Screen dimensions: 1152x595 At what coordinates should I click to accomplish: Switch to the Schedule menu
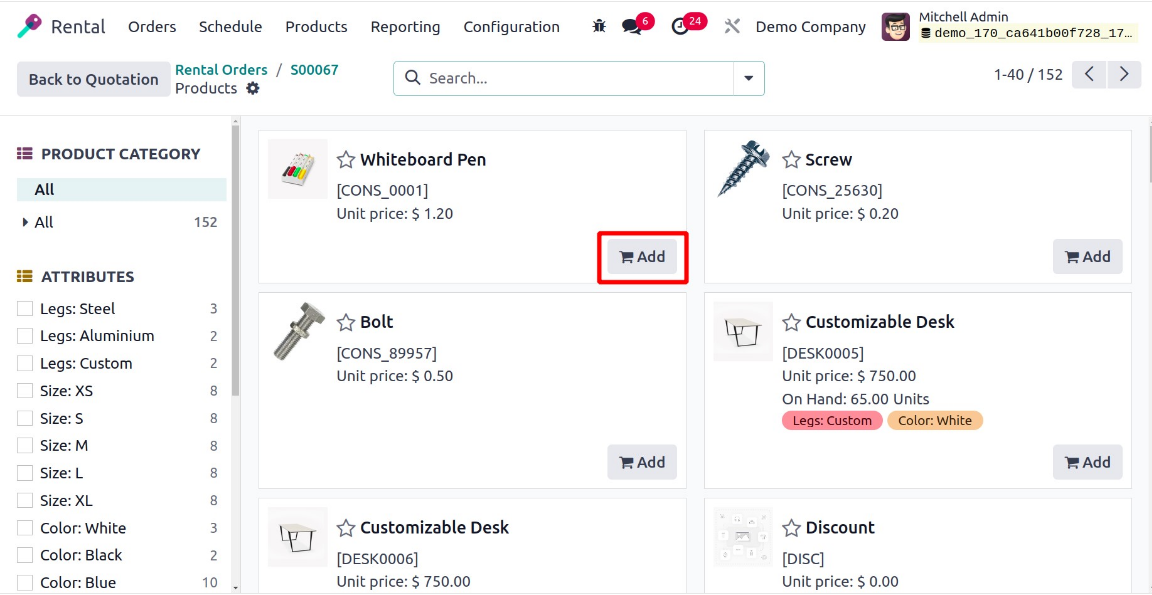pos(230,27)
